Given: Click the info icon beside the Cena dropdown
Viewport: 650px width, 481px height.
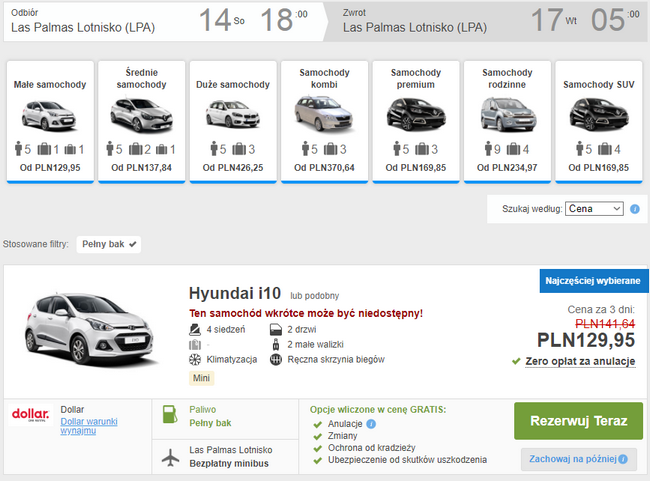Looking at the screenshot, I should pos(635,209).
